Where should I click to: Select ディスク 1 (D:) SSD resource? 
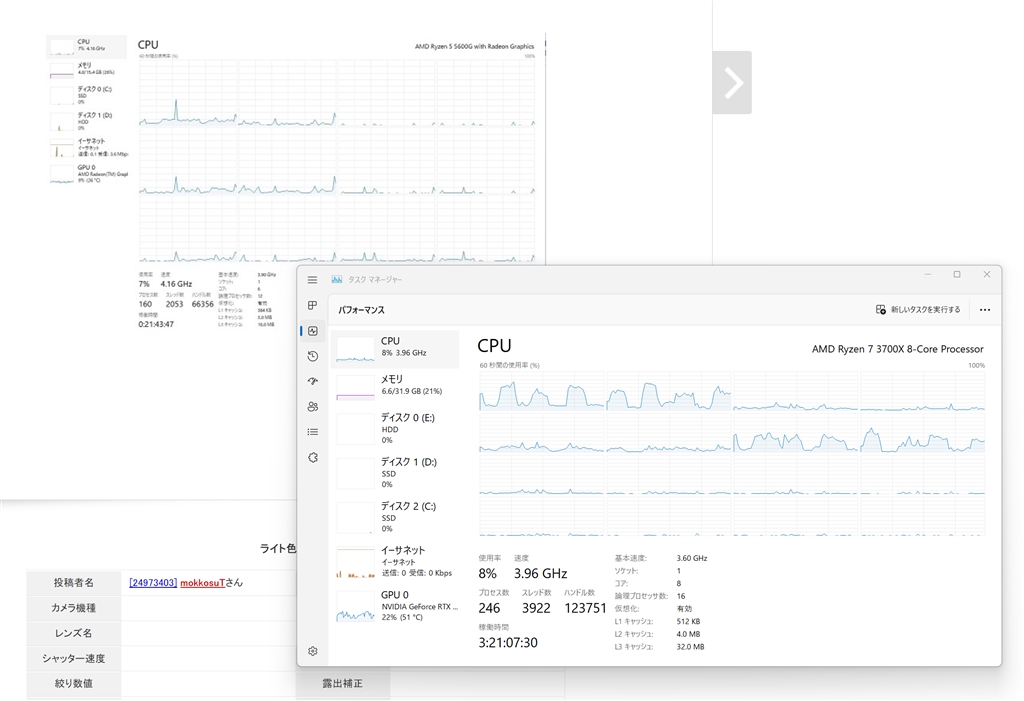click(395, 472)
